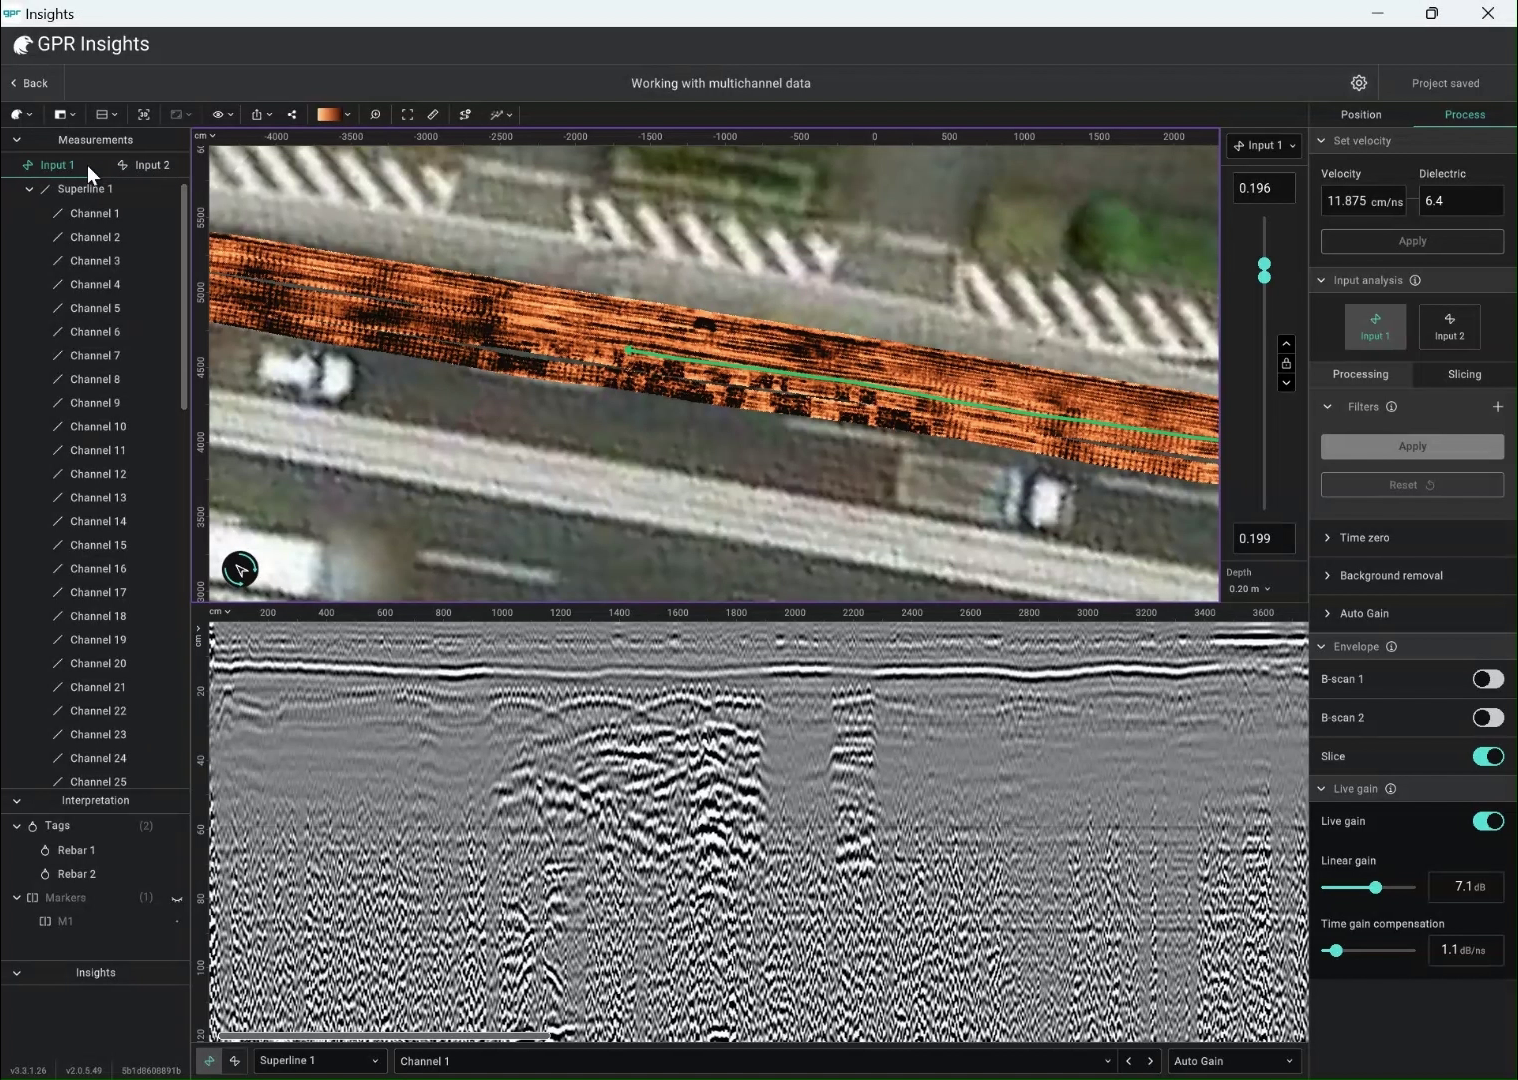Image resolution: width=1518 pixels, height=1080 pixels.
Task: Switch to the Process tab
Action: [1465, 114]
